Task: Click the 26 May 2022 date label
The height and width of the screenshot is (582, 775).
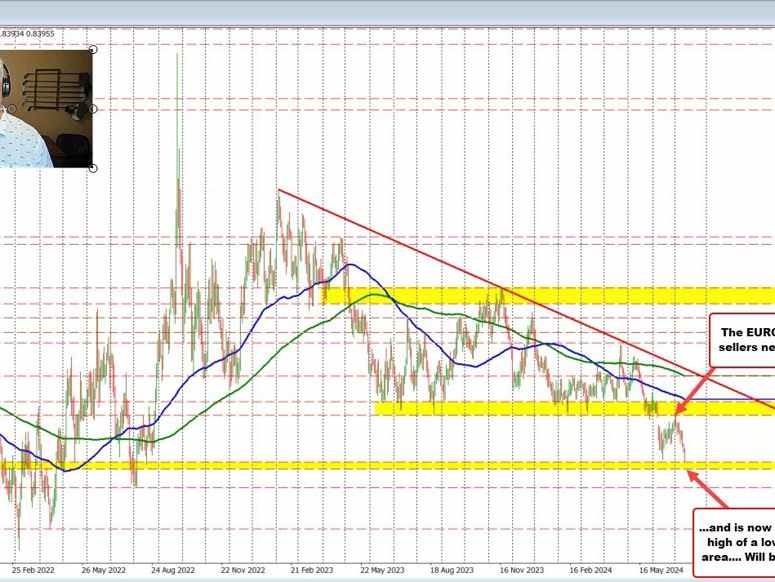Action: point(103,570)
